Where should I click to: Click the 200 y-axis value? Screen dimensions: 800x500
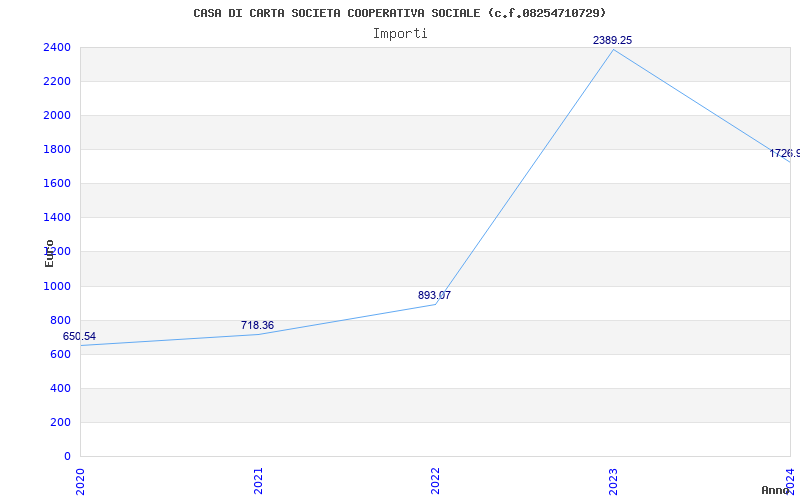(60, 422)
